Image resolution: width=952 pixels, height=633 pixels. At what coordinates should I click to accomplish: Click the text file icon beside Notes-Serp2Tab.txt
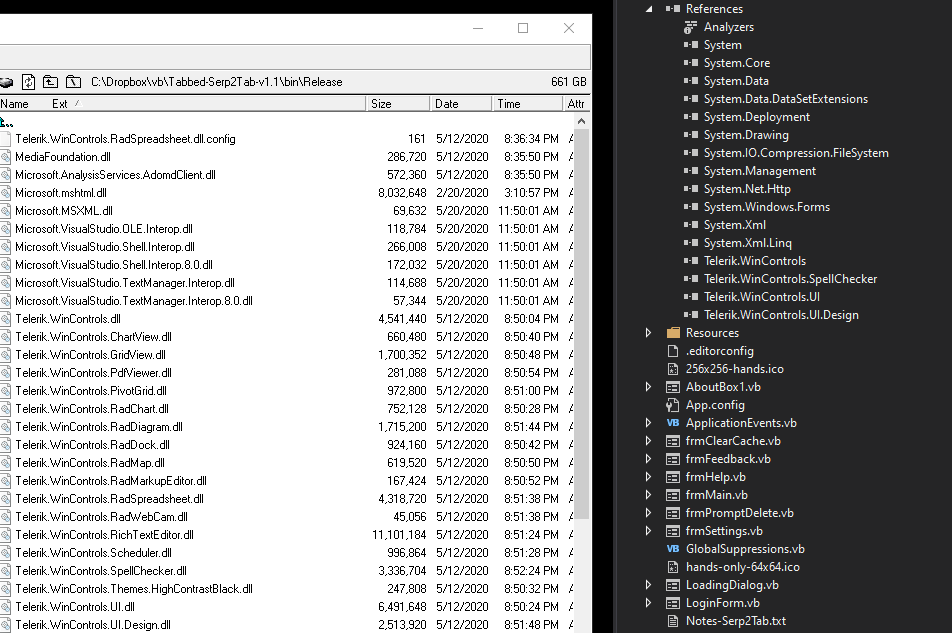673,621
